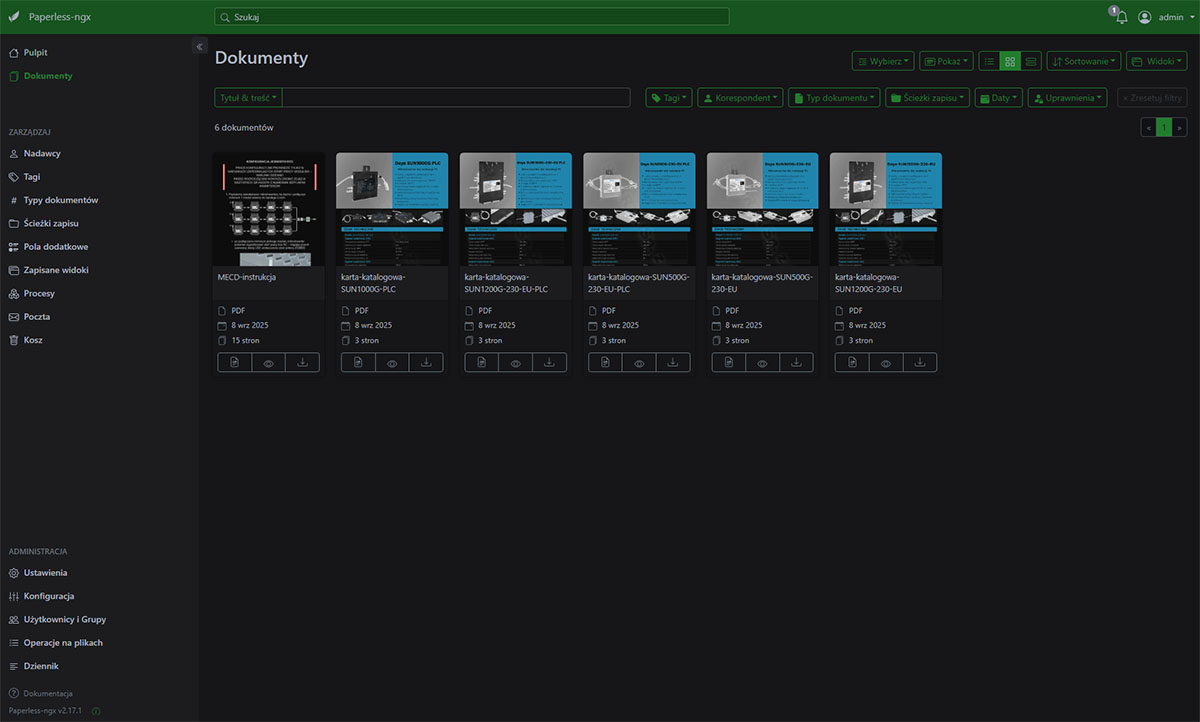The image size is (1200, 722).
Task: Preview the karta-katalogowa-SUN500G-230-EU-PLC via eye icon
Action: [639, 363]
